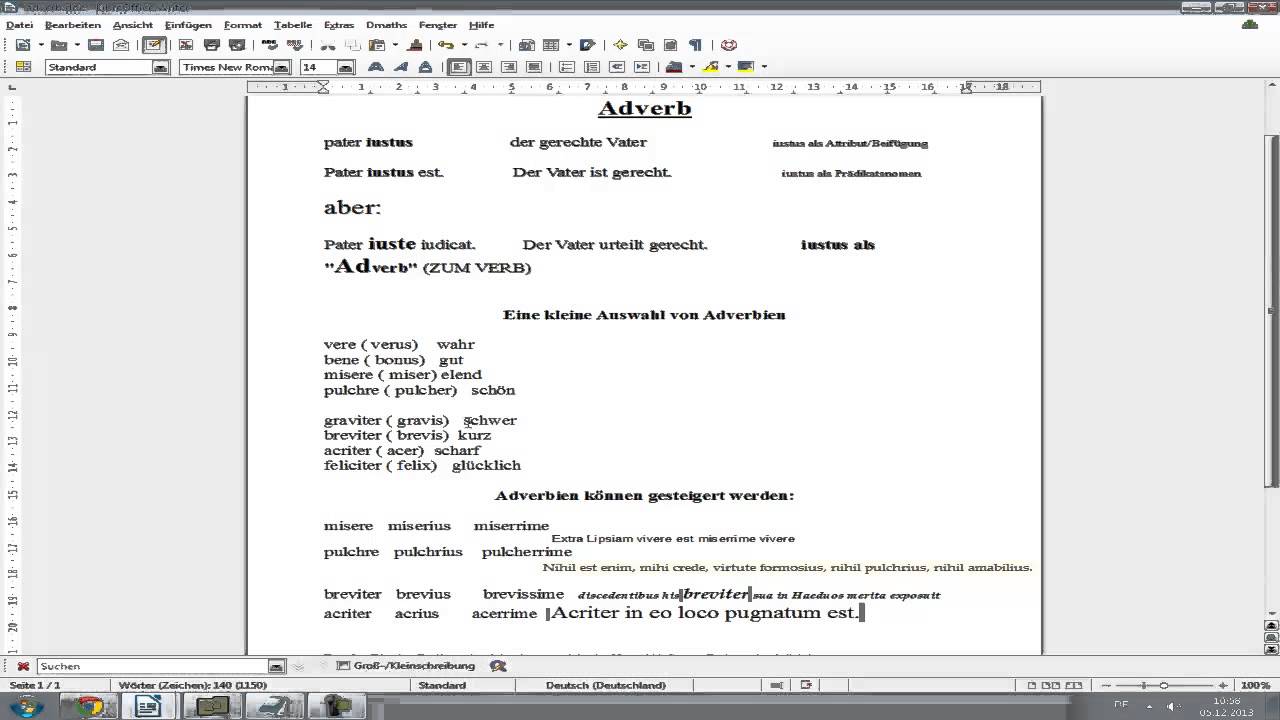
Task: Open Find & Replace icon in the search bar
Action: (x=498, y=666)
